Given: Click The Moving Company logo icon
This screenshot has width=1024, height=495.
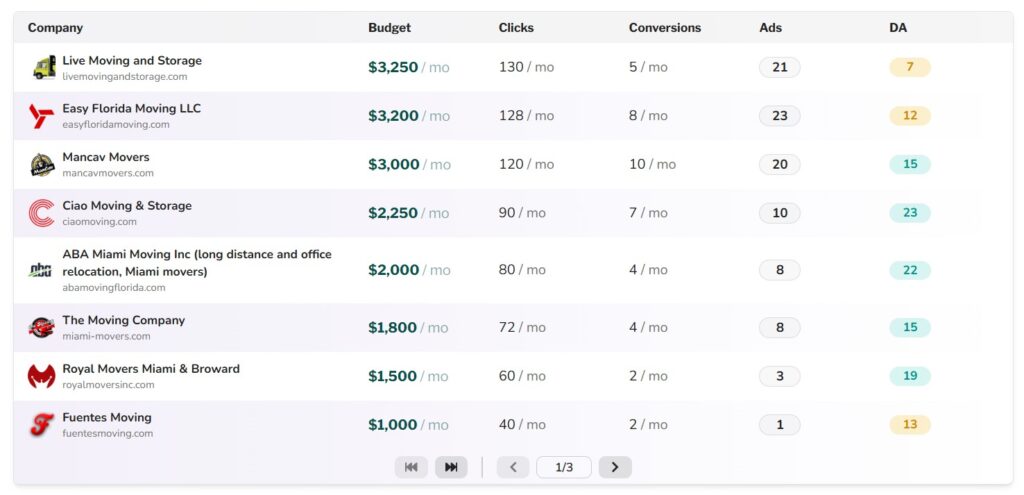Looking at the screenshot, I should point(42,328).
